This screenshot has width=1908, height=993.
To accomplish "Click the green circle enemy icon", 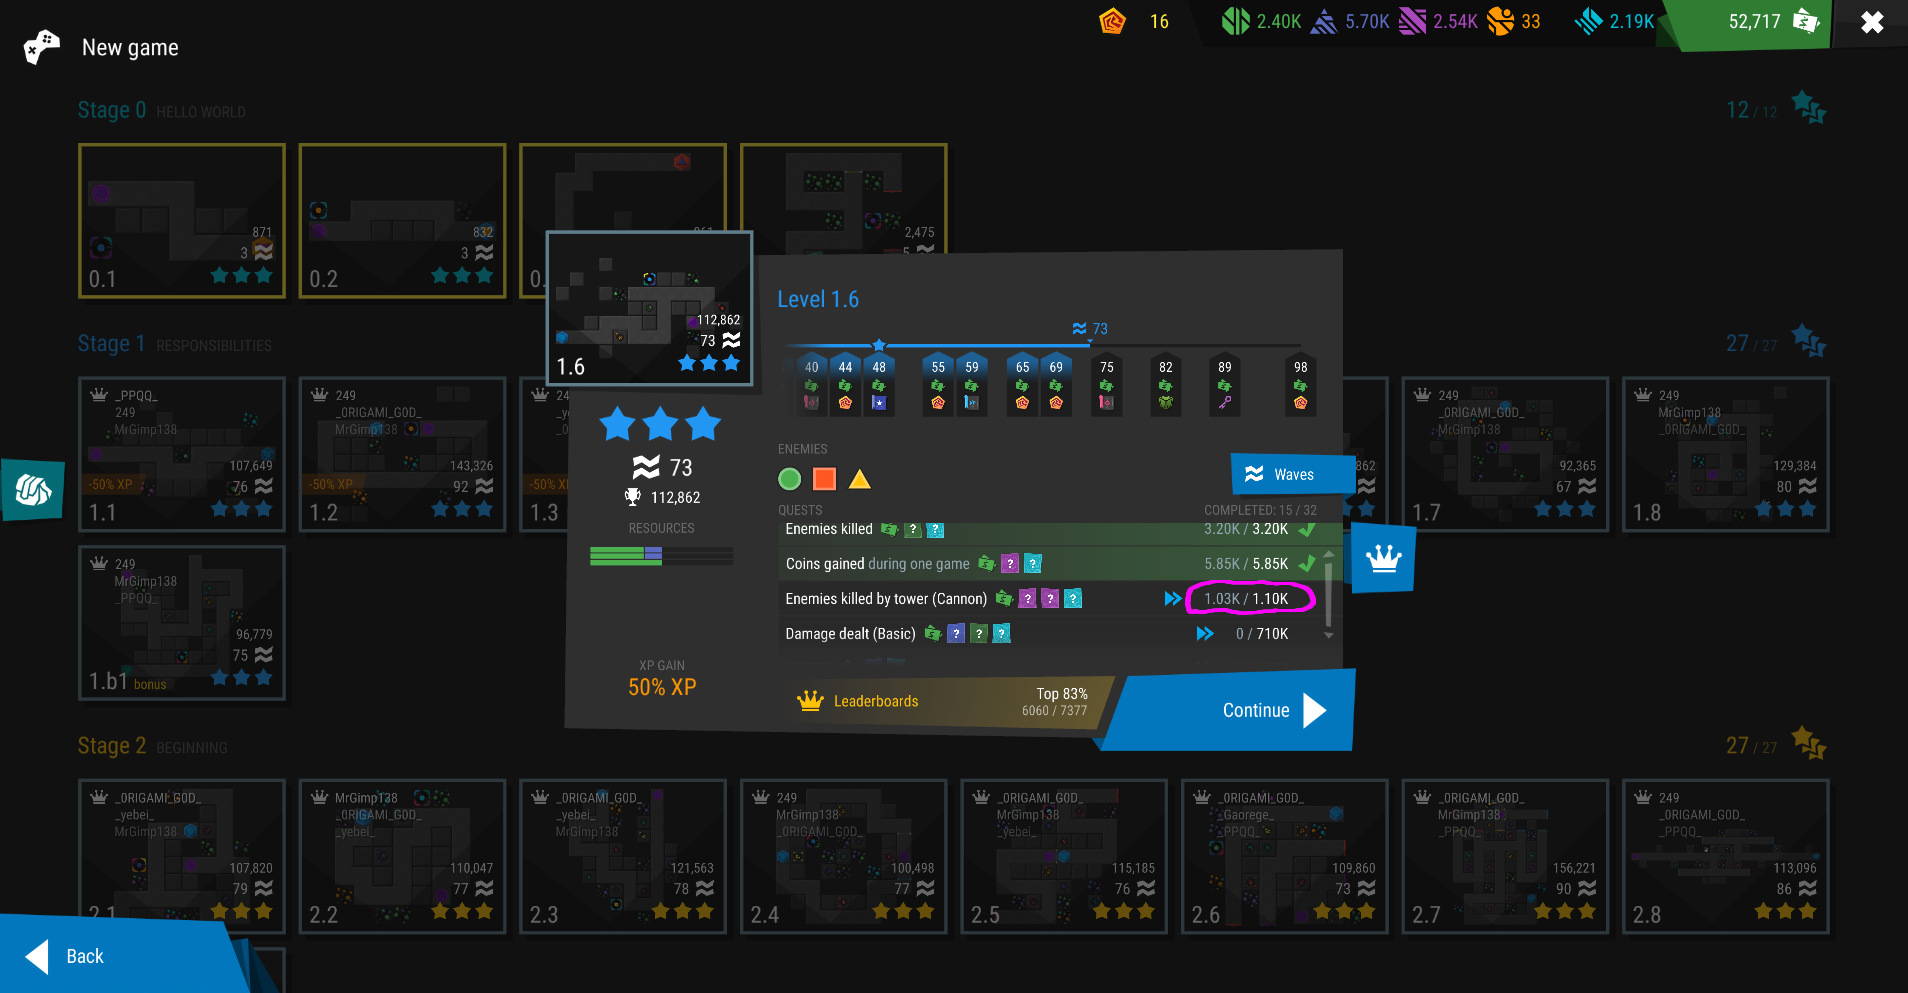I will point(789,479).
